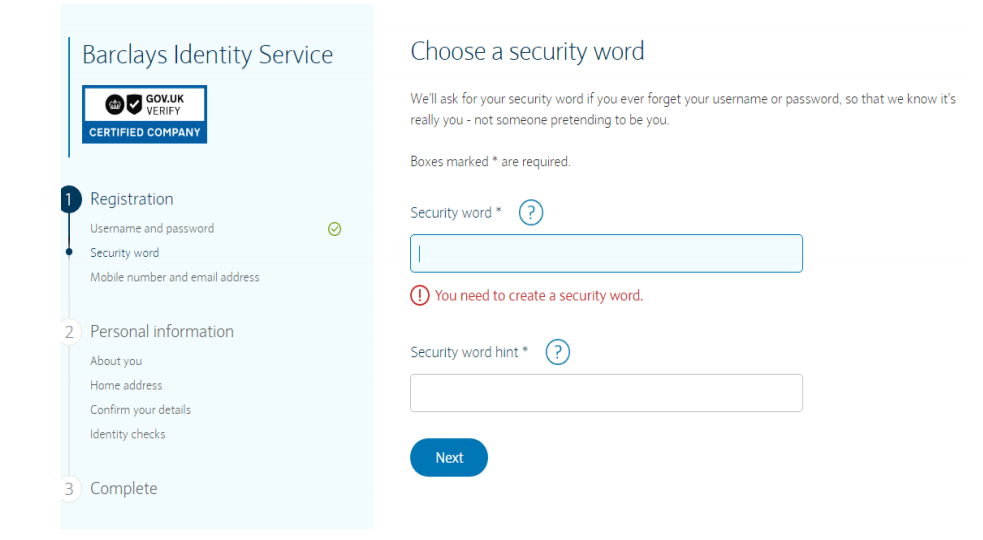The width and height of the screenshot is (983, 540).
Task: Open the Home address step
Action: 126,385
